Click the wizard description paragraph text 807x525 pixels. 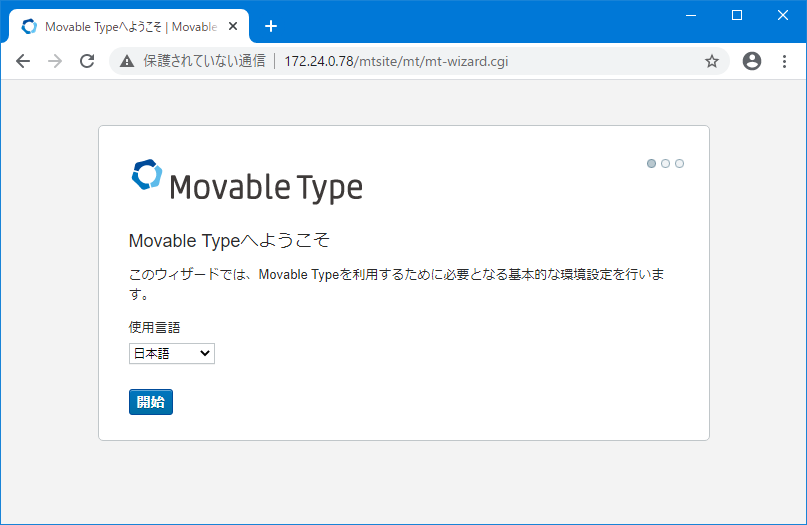tap(396, 284)
